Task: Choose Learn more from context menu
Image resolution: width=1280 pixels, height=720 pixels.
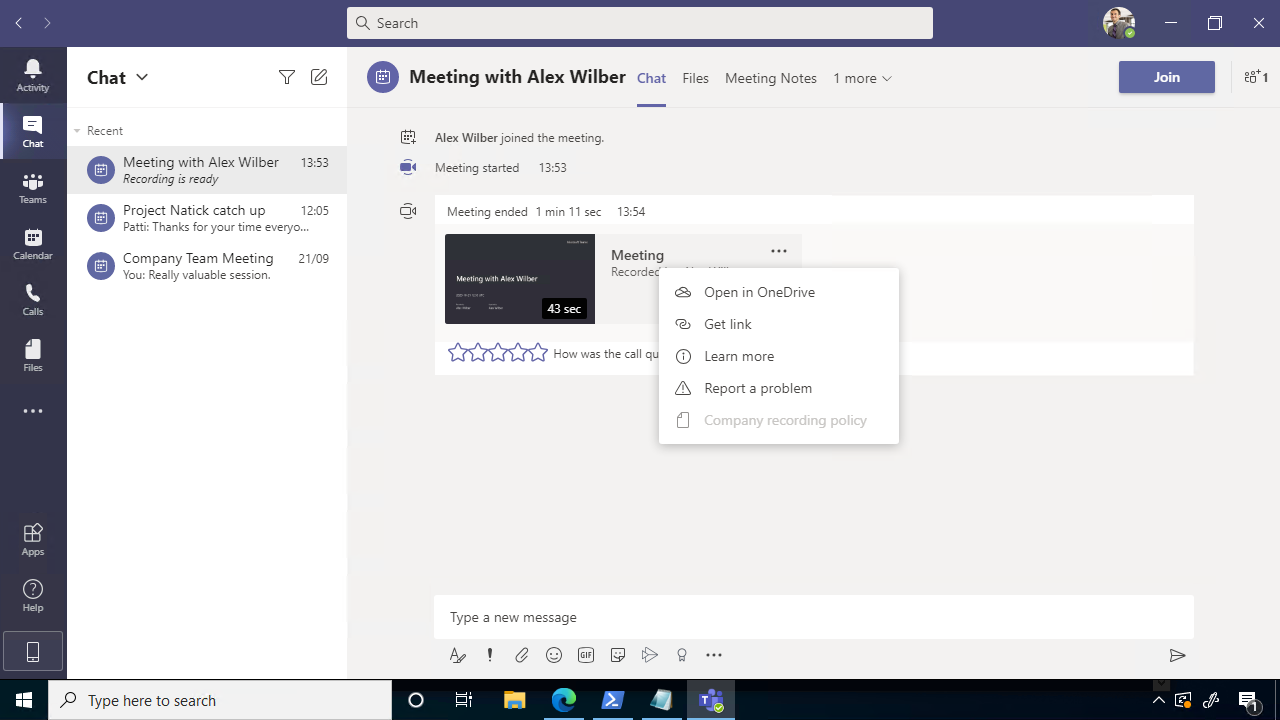Action: pyautogui.click(x=779, y=356)
